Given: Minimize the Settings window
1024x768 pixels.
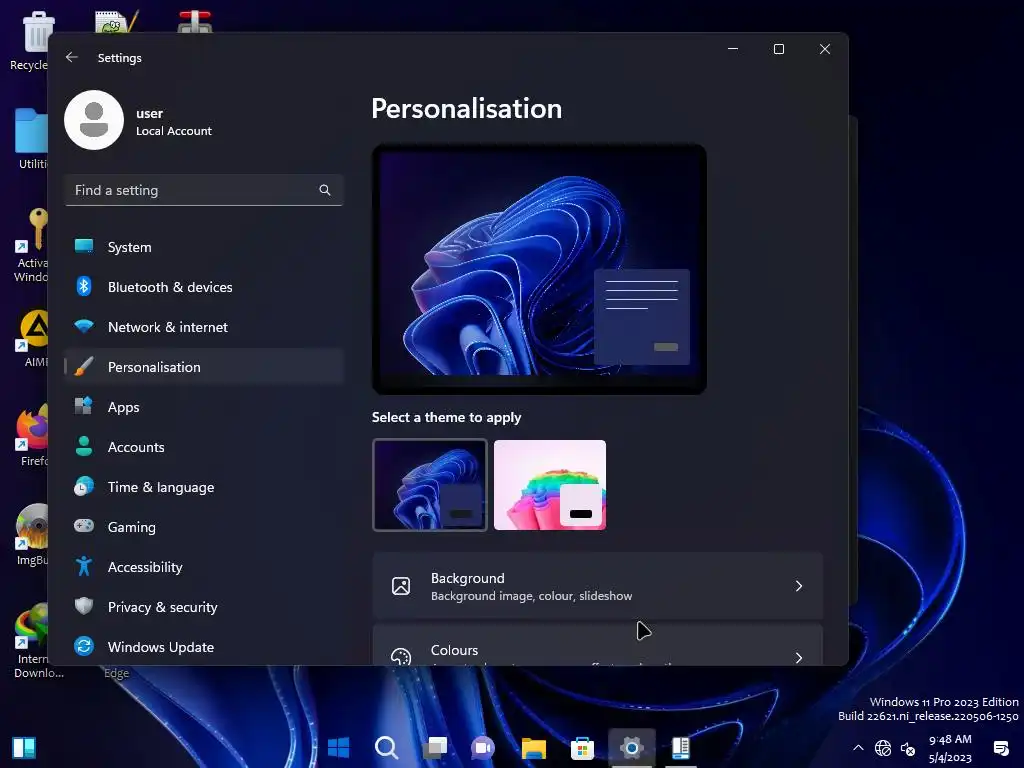Looking at the screenshot, I should click(x=733, y=49).
